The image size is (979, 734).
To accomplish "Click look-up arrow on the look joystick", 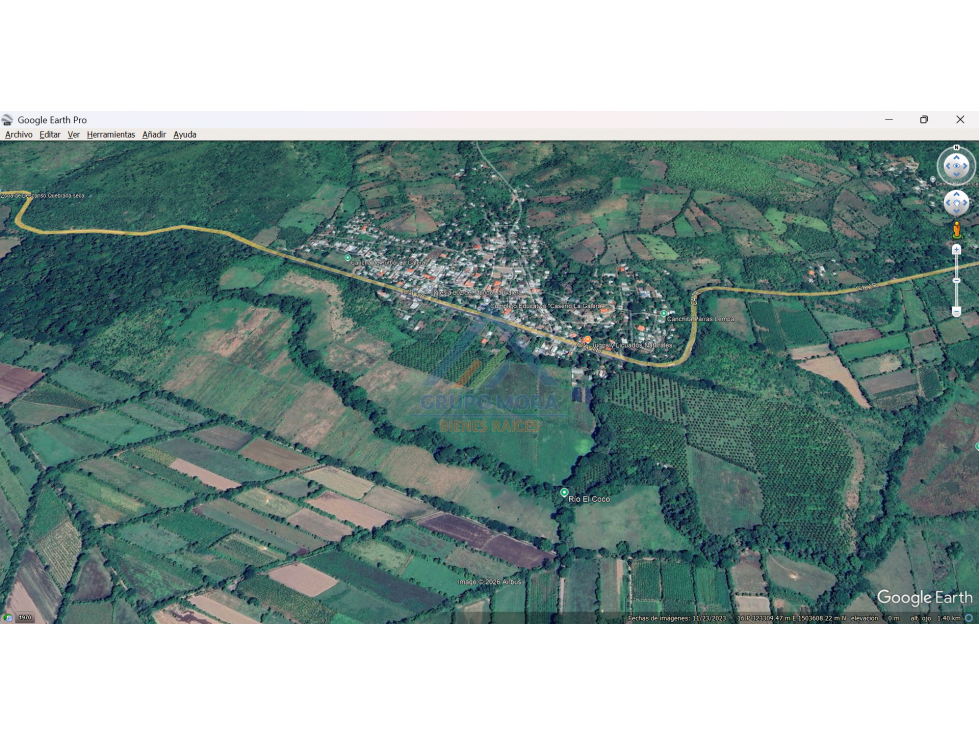I will click(957, 157).
